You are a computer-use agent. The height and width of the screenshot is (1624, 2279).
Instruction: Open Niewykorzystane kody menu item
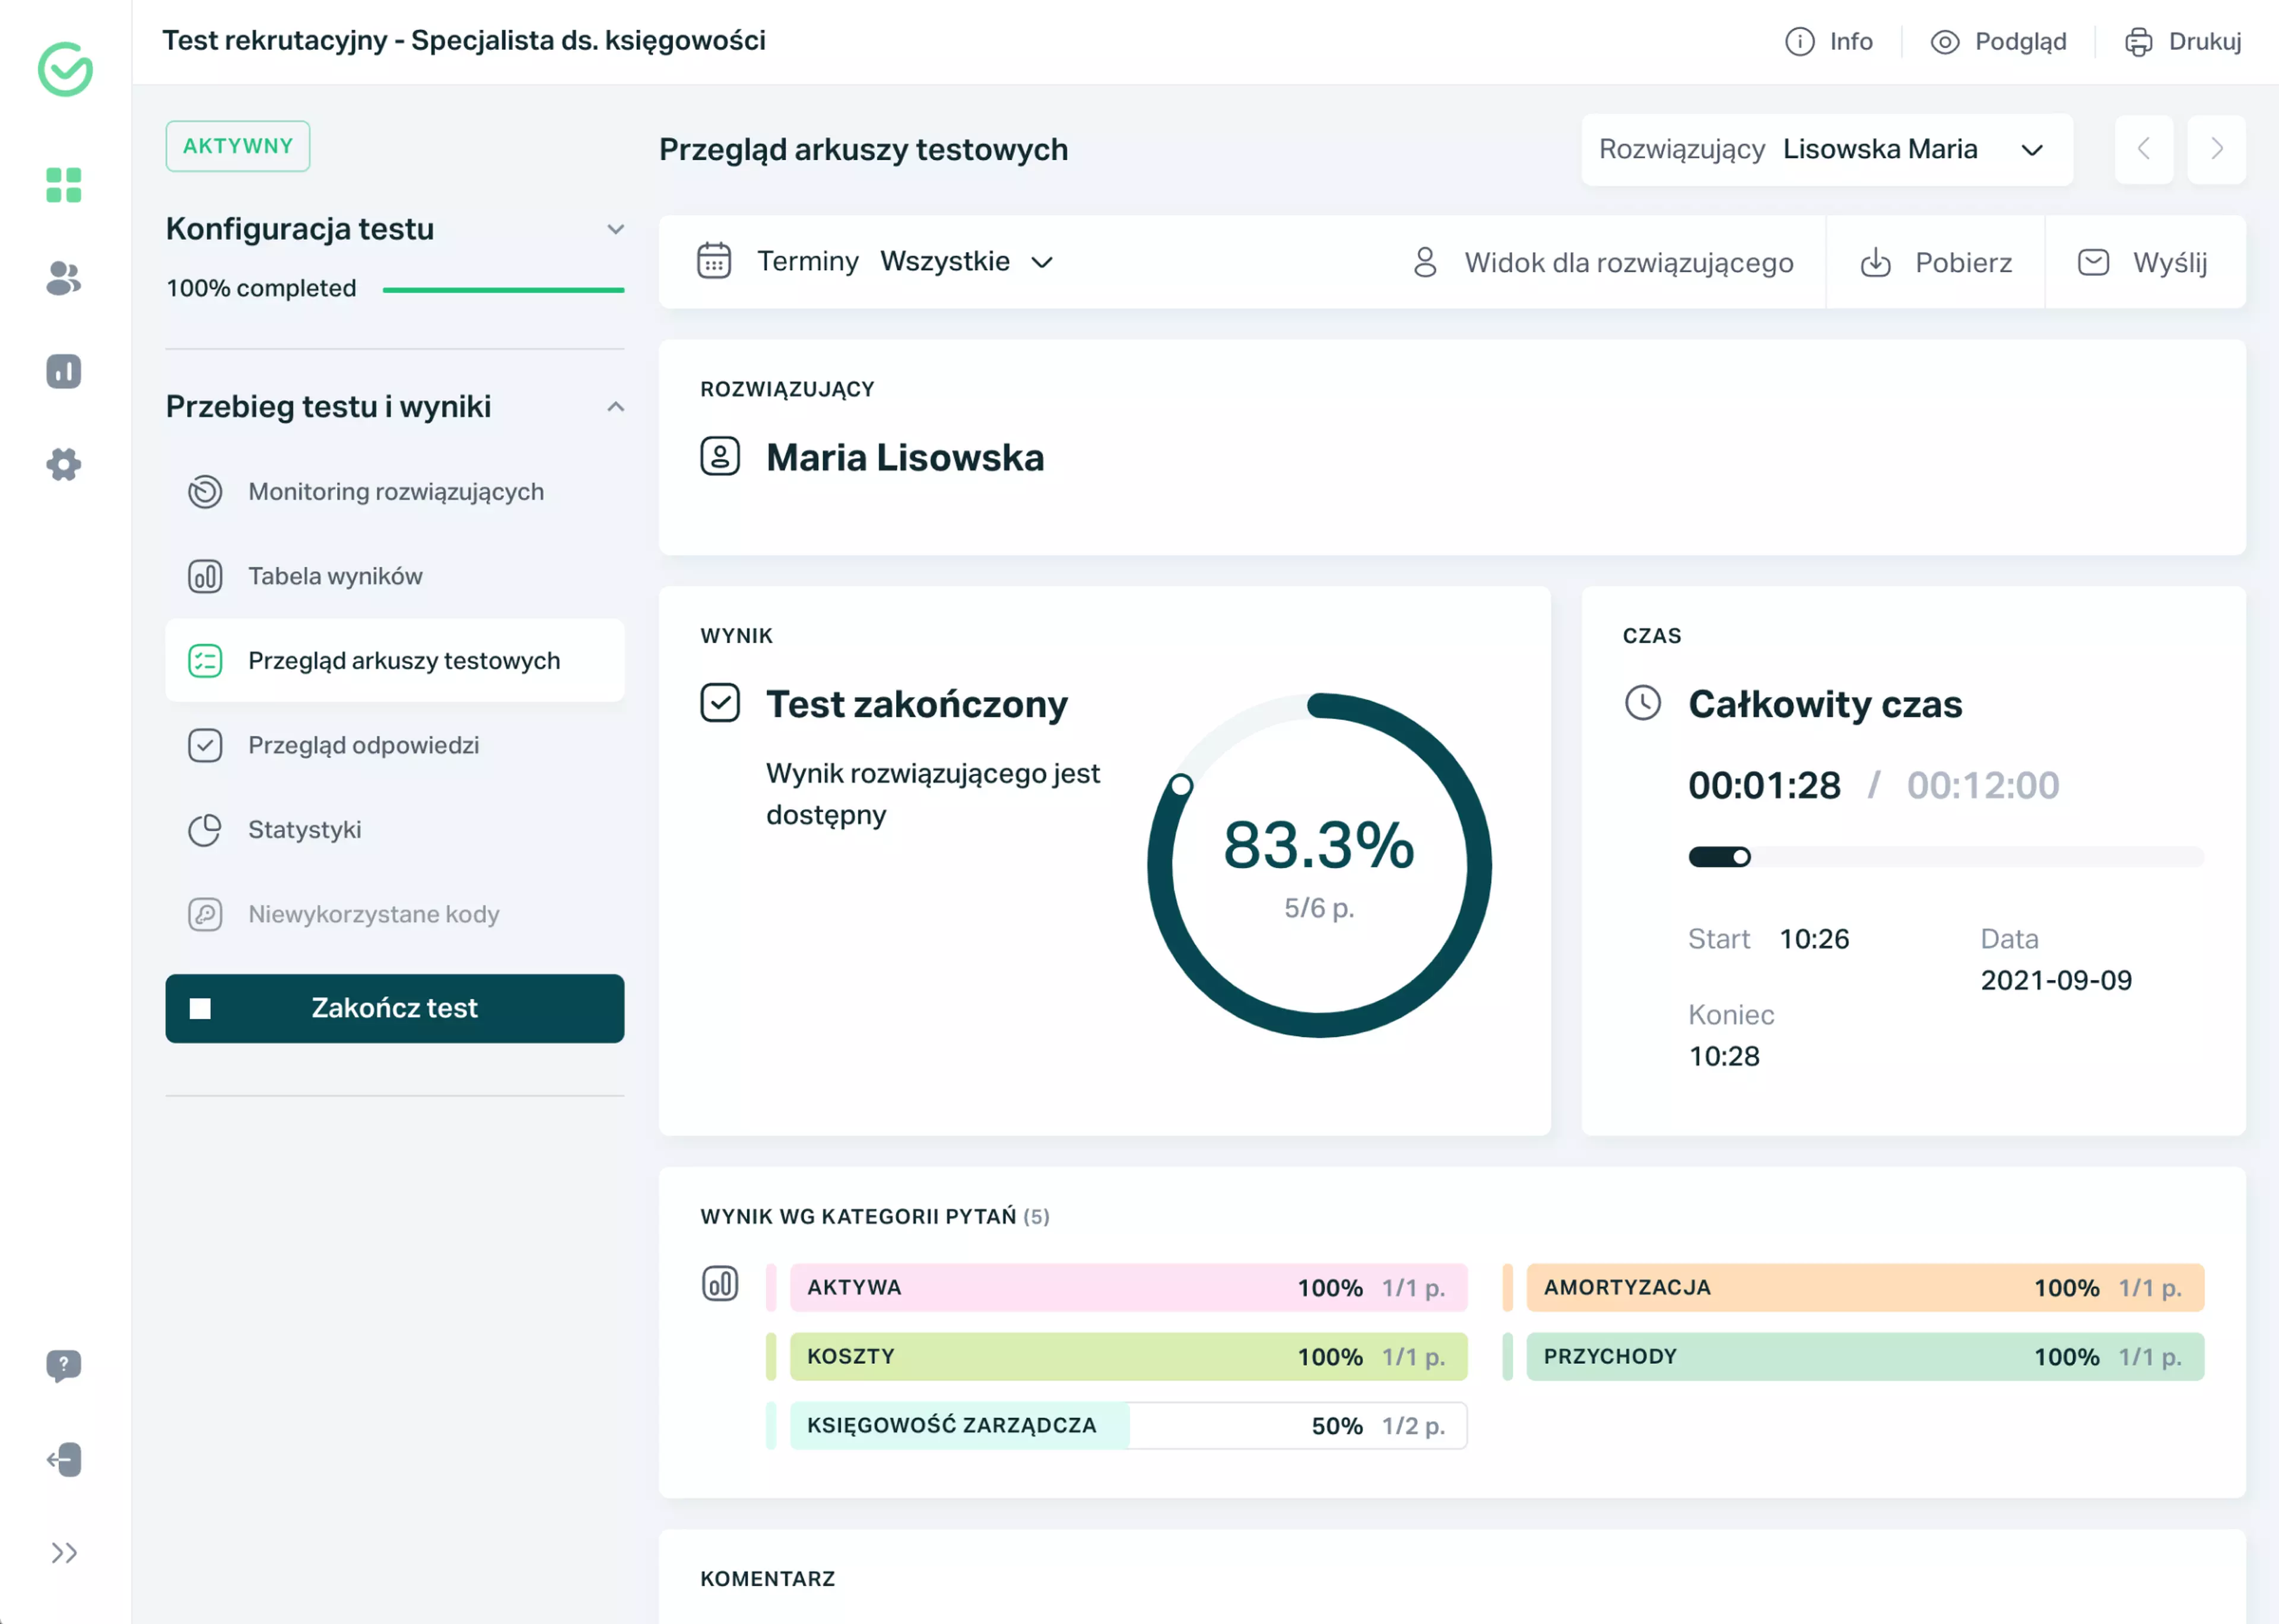tap(395, 914)
